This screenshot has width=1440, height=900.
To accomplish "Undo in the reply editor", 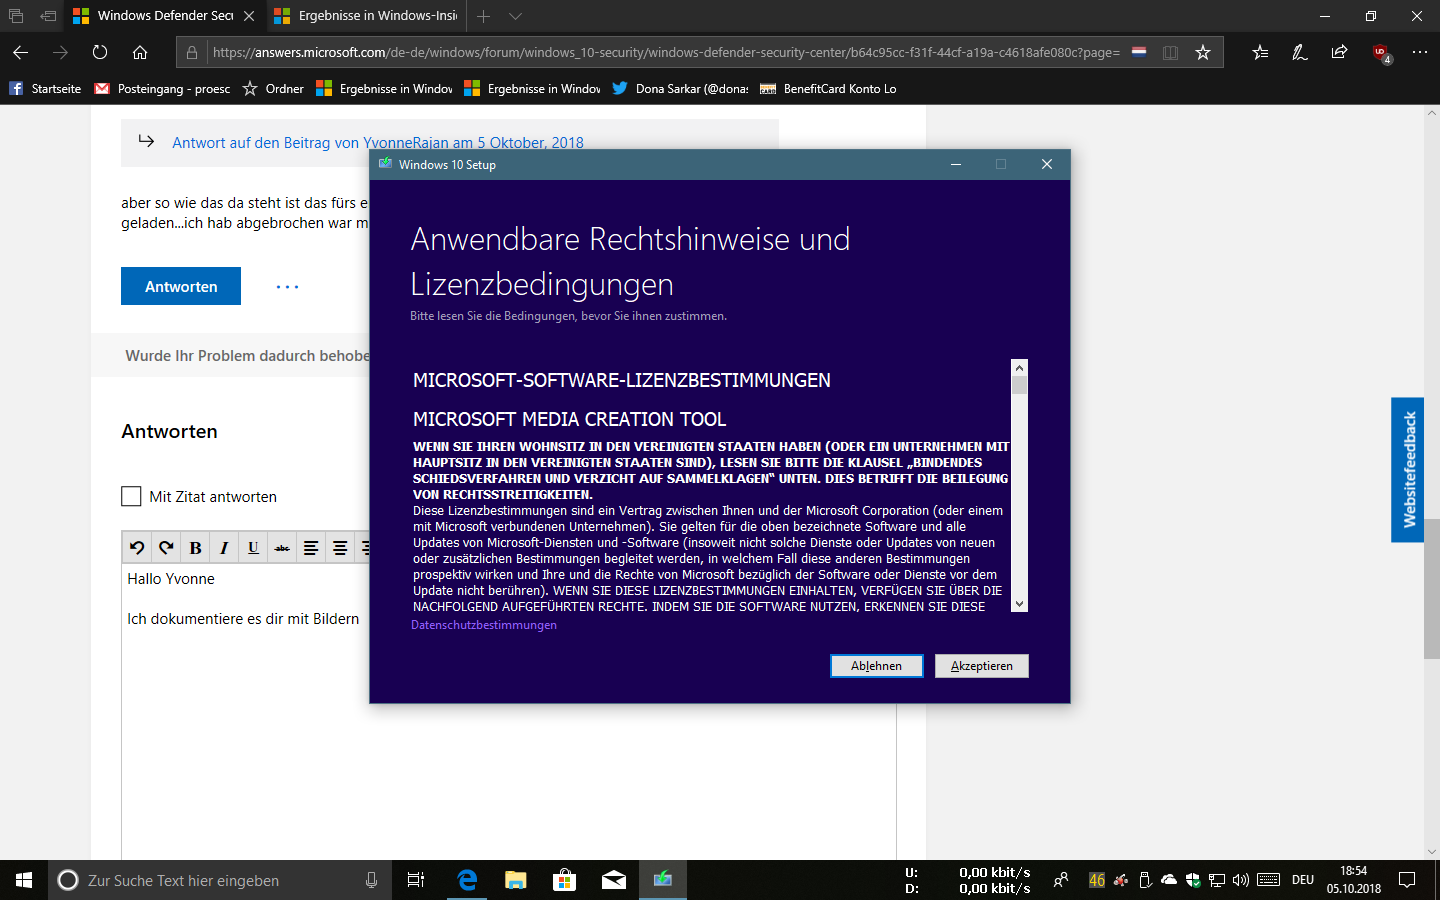I will [x=137, y=547].
